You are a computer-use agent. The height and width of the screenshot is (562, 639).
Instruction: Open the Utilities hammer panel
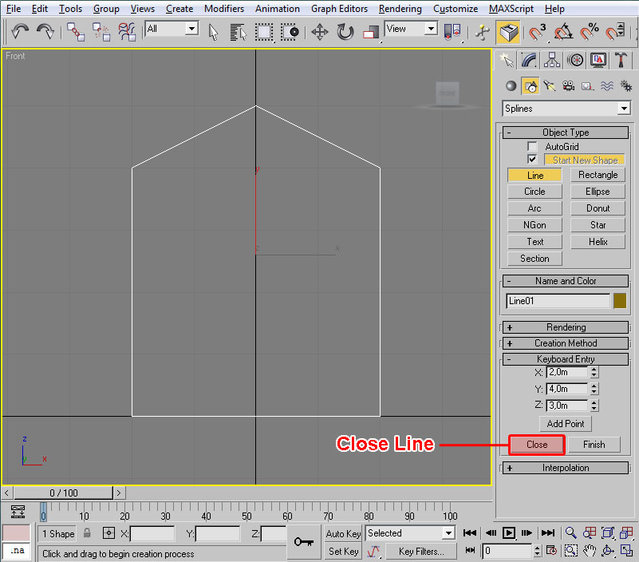click(620, 61)
